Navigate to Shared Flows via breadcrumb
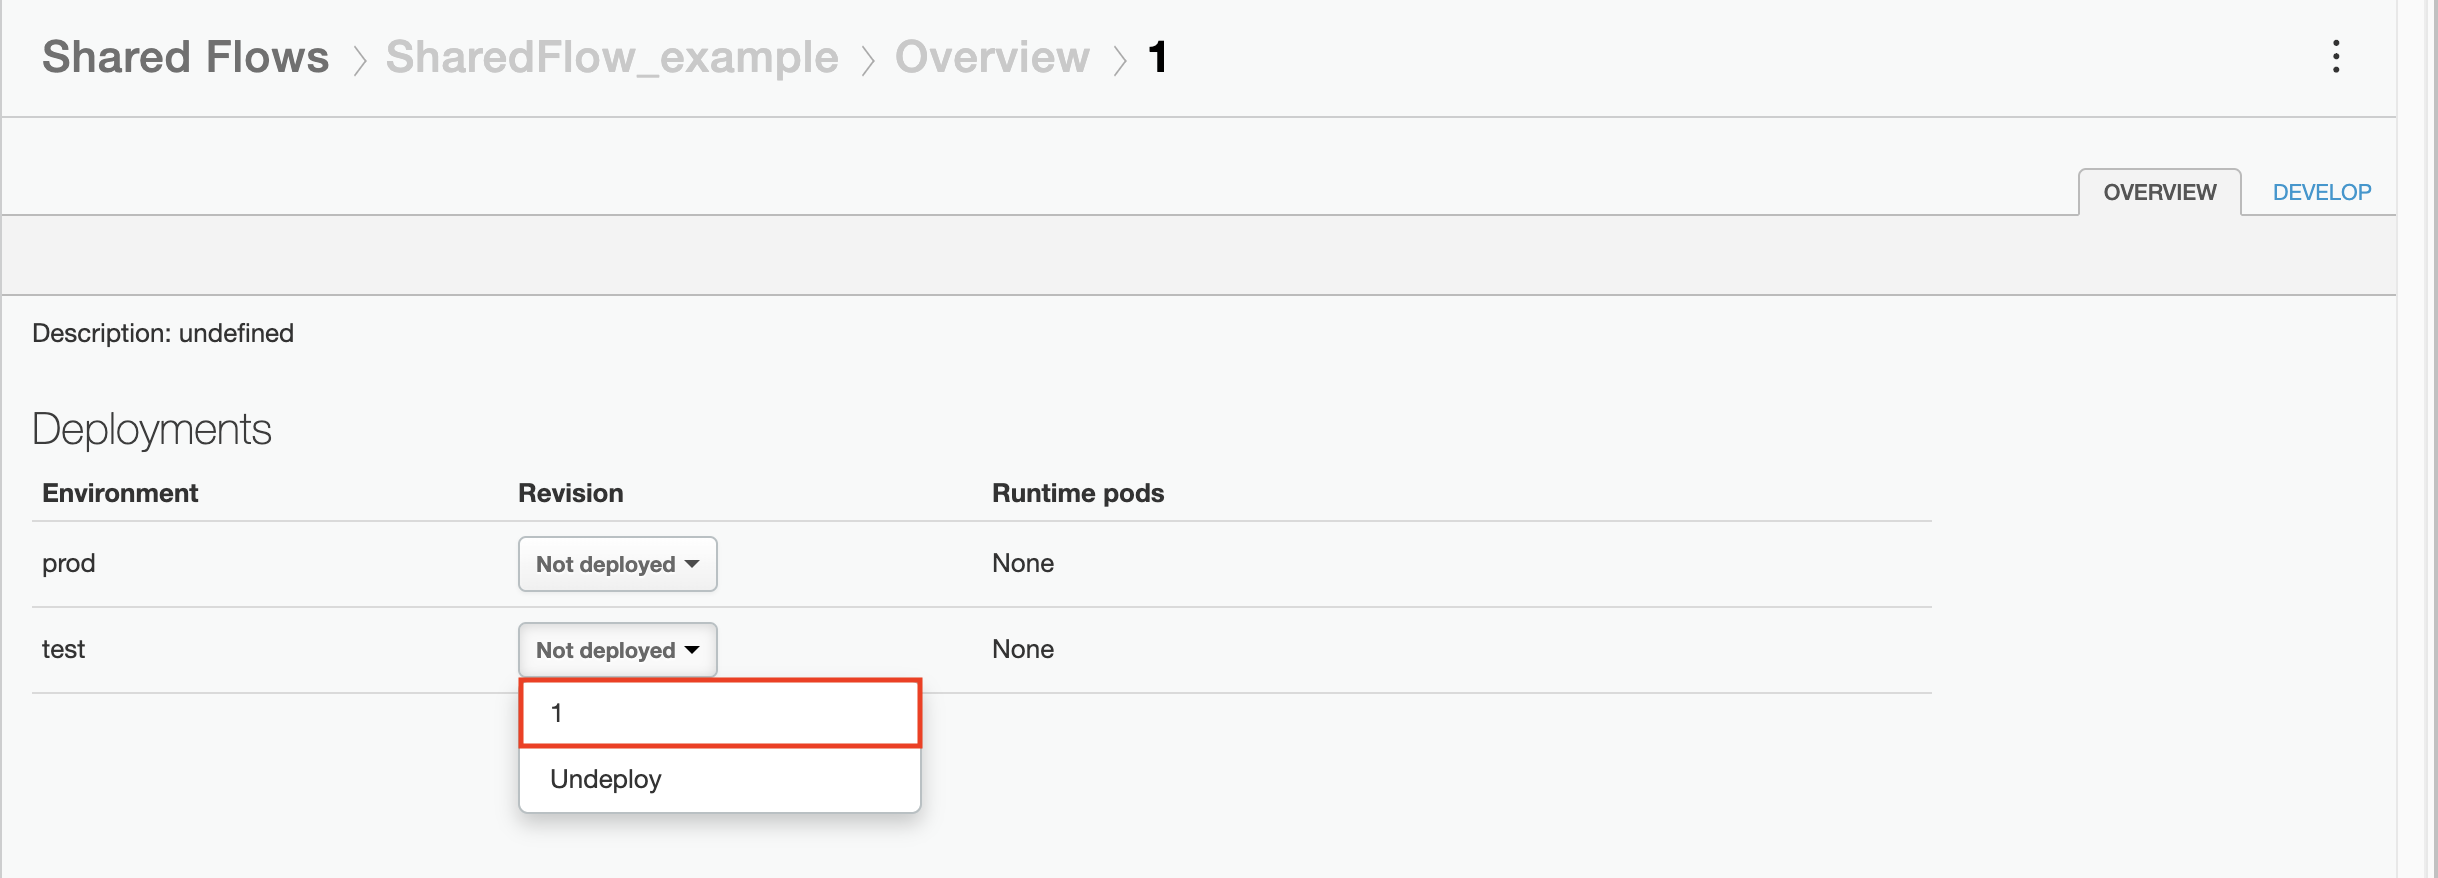Screen dimensions: 2438x878 click(x=184, y=57)
